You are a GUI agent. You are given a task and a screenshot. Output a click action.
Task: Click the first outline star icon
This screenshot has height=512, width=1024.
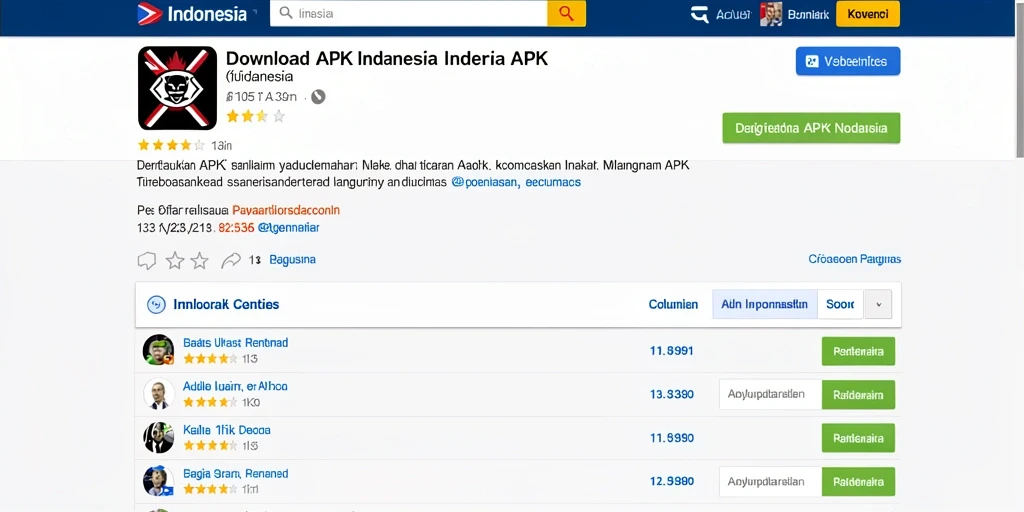point(175,261)
